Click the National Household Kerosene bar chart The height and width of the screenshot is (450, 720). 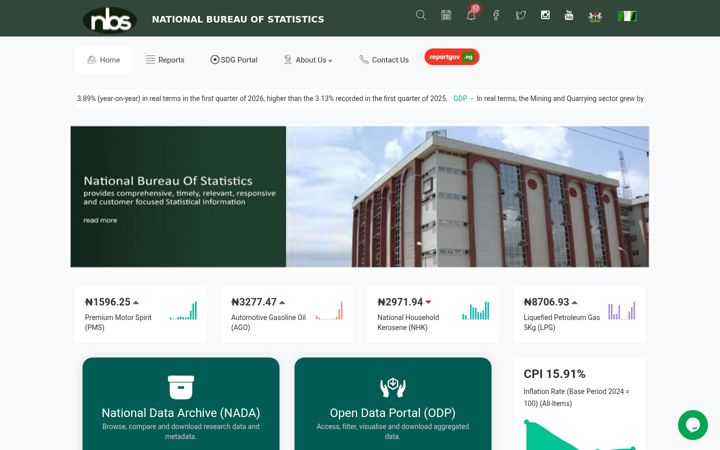[476, 311]
